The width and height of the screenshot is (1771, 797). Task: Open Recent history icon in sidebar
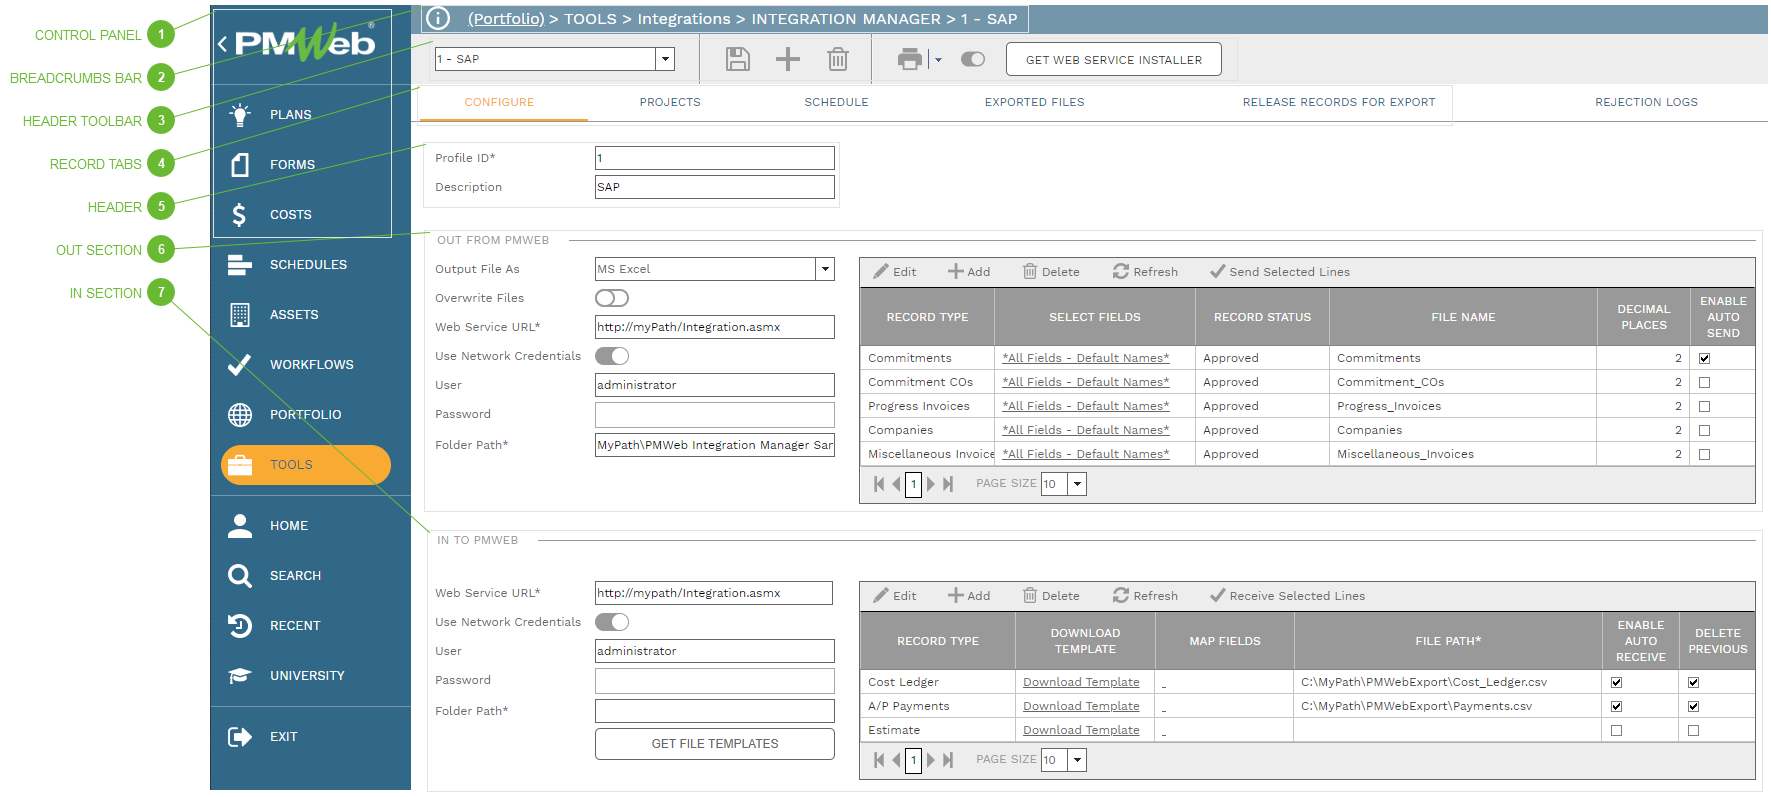(240, 626)
